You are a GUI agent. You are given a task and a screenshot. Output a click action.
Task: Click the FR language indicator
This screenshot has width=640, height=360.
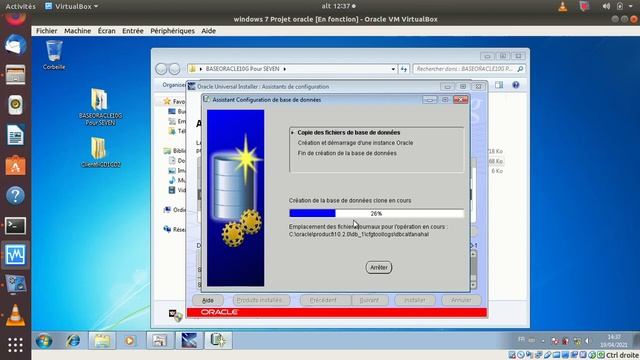pos(521,339)
